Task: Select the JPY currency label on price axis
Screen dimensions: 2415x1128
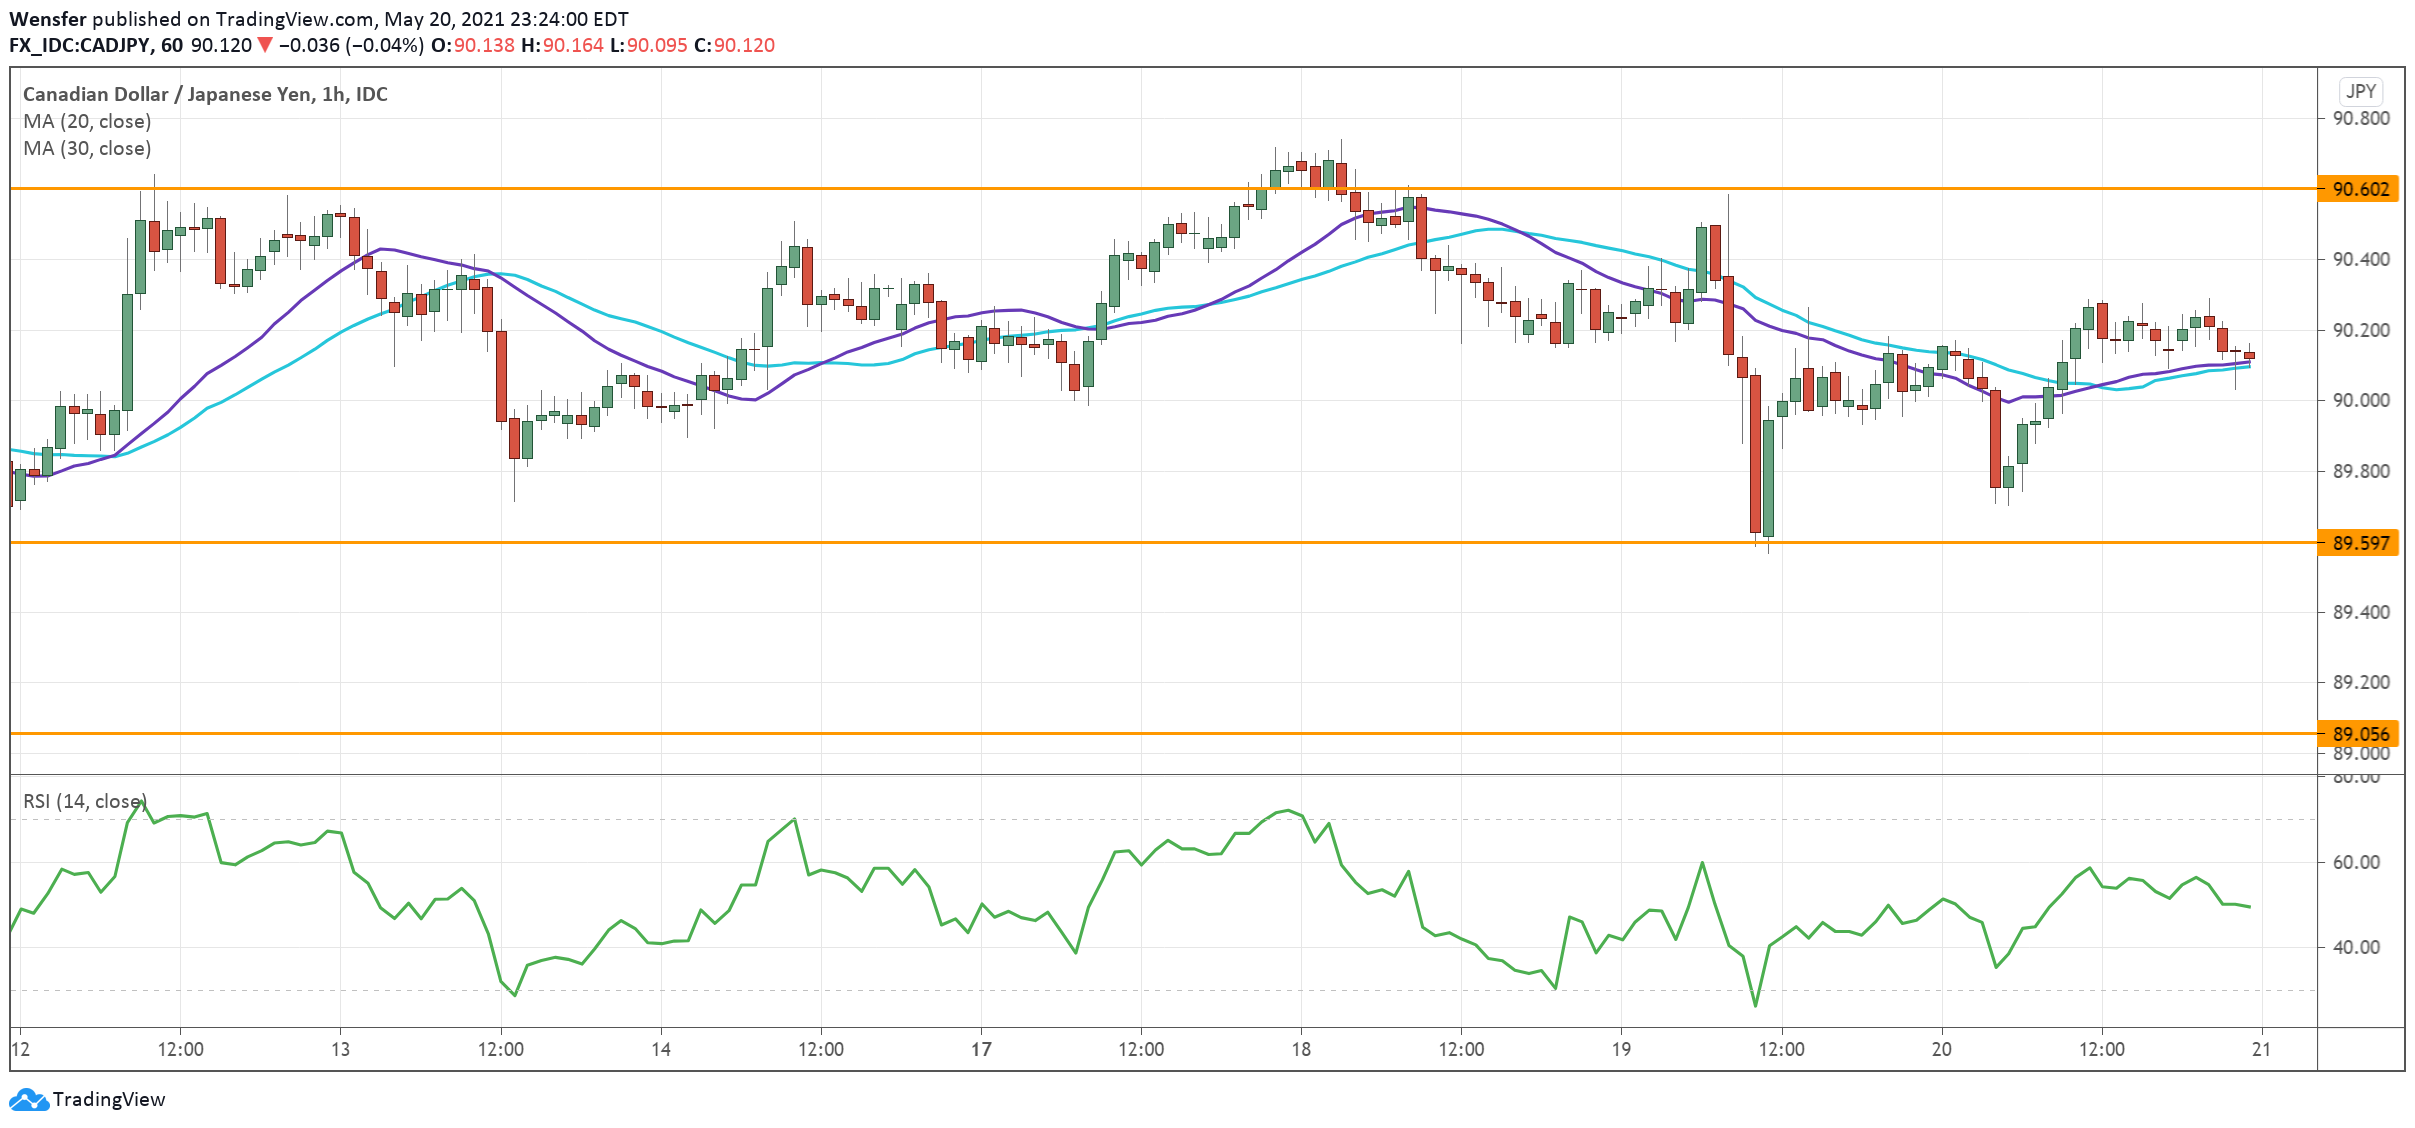Action: (x=2360, y=91)
